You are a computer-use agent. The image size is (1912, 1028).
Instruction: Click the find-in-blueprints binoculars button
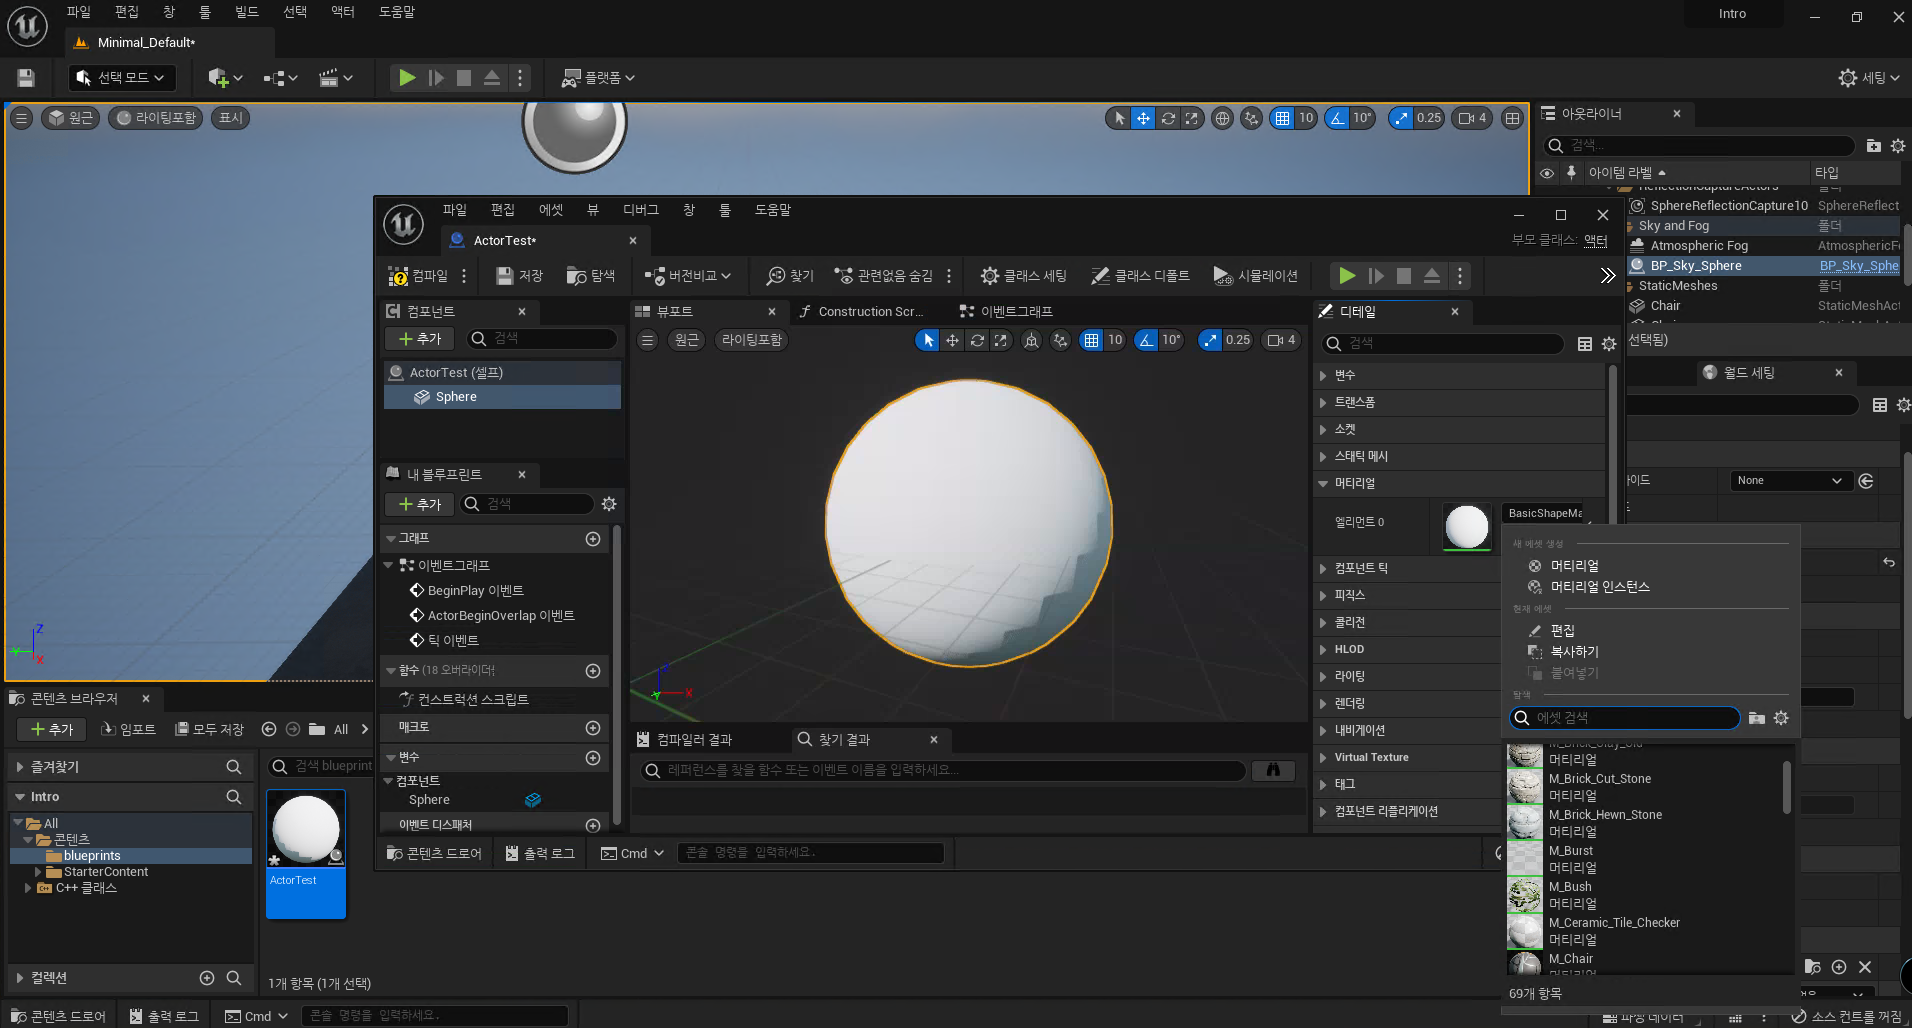1273,770
